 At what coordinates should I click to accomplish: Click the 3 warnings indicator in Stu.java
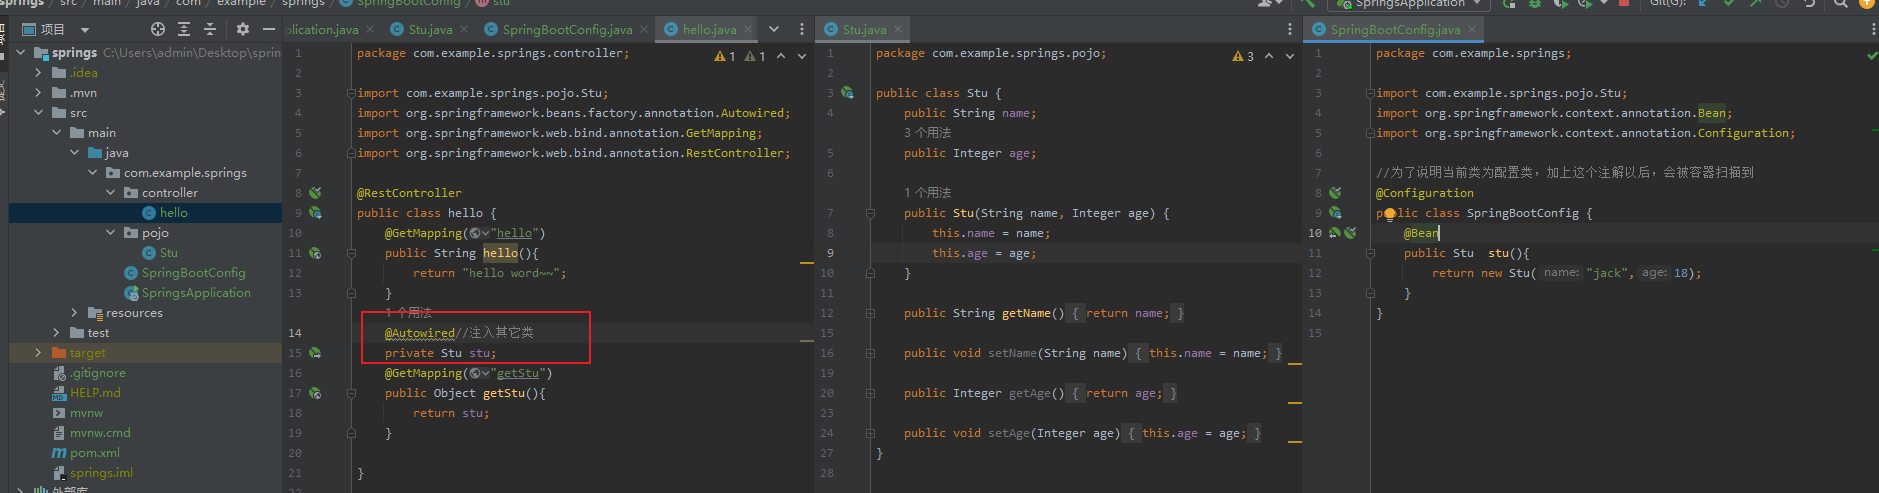1243,56
